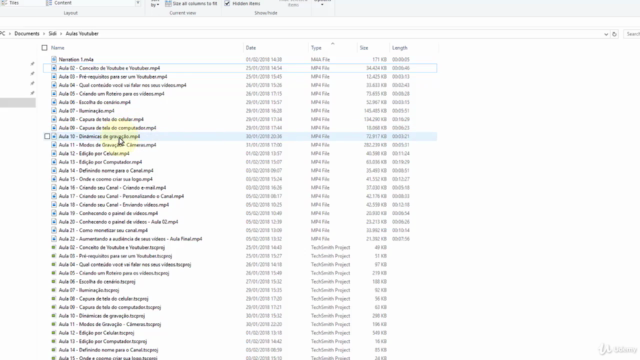Select icon of Aula 09 - Capura de tela do computador.mp4

(54, 128)
